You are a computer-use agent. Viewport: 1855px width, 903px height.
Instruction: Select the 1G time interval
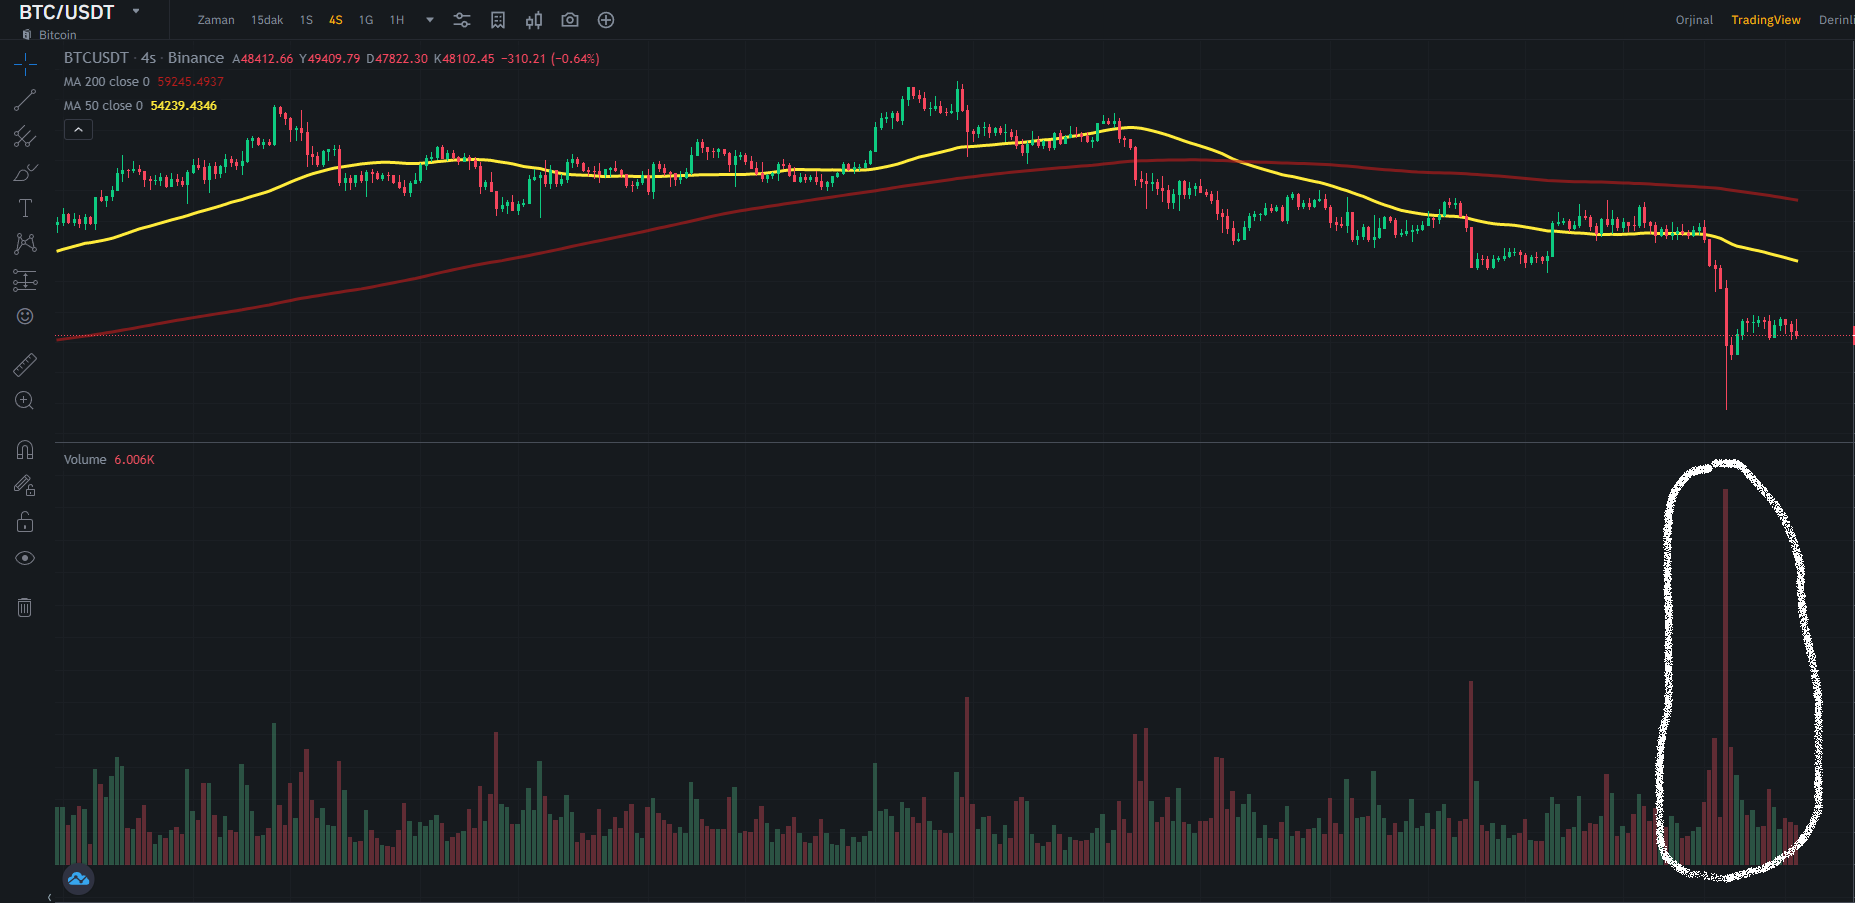366,20
